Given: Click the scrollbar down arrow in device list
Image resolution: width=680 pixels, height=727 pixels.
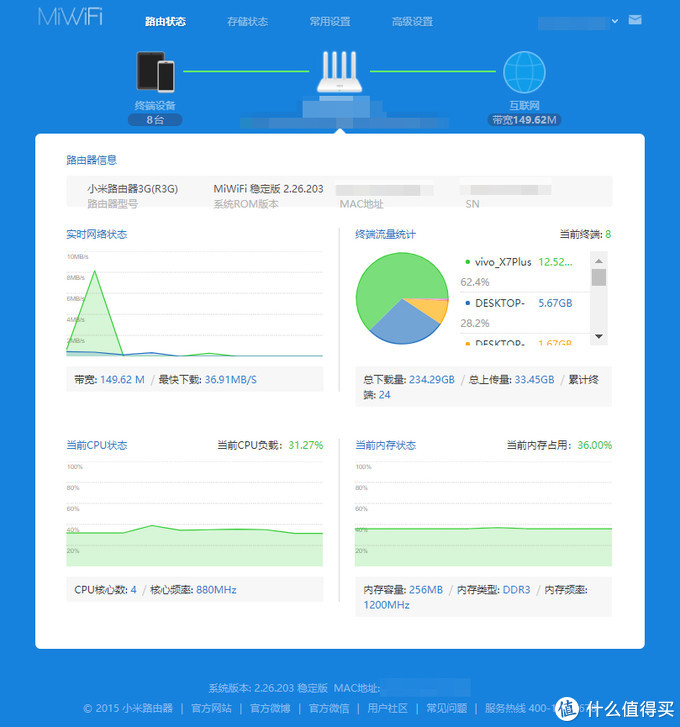Looking at the screenshot, I should coord(599,337).
